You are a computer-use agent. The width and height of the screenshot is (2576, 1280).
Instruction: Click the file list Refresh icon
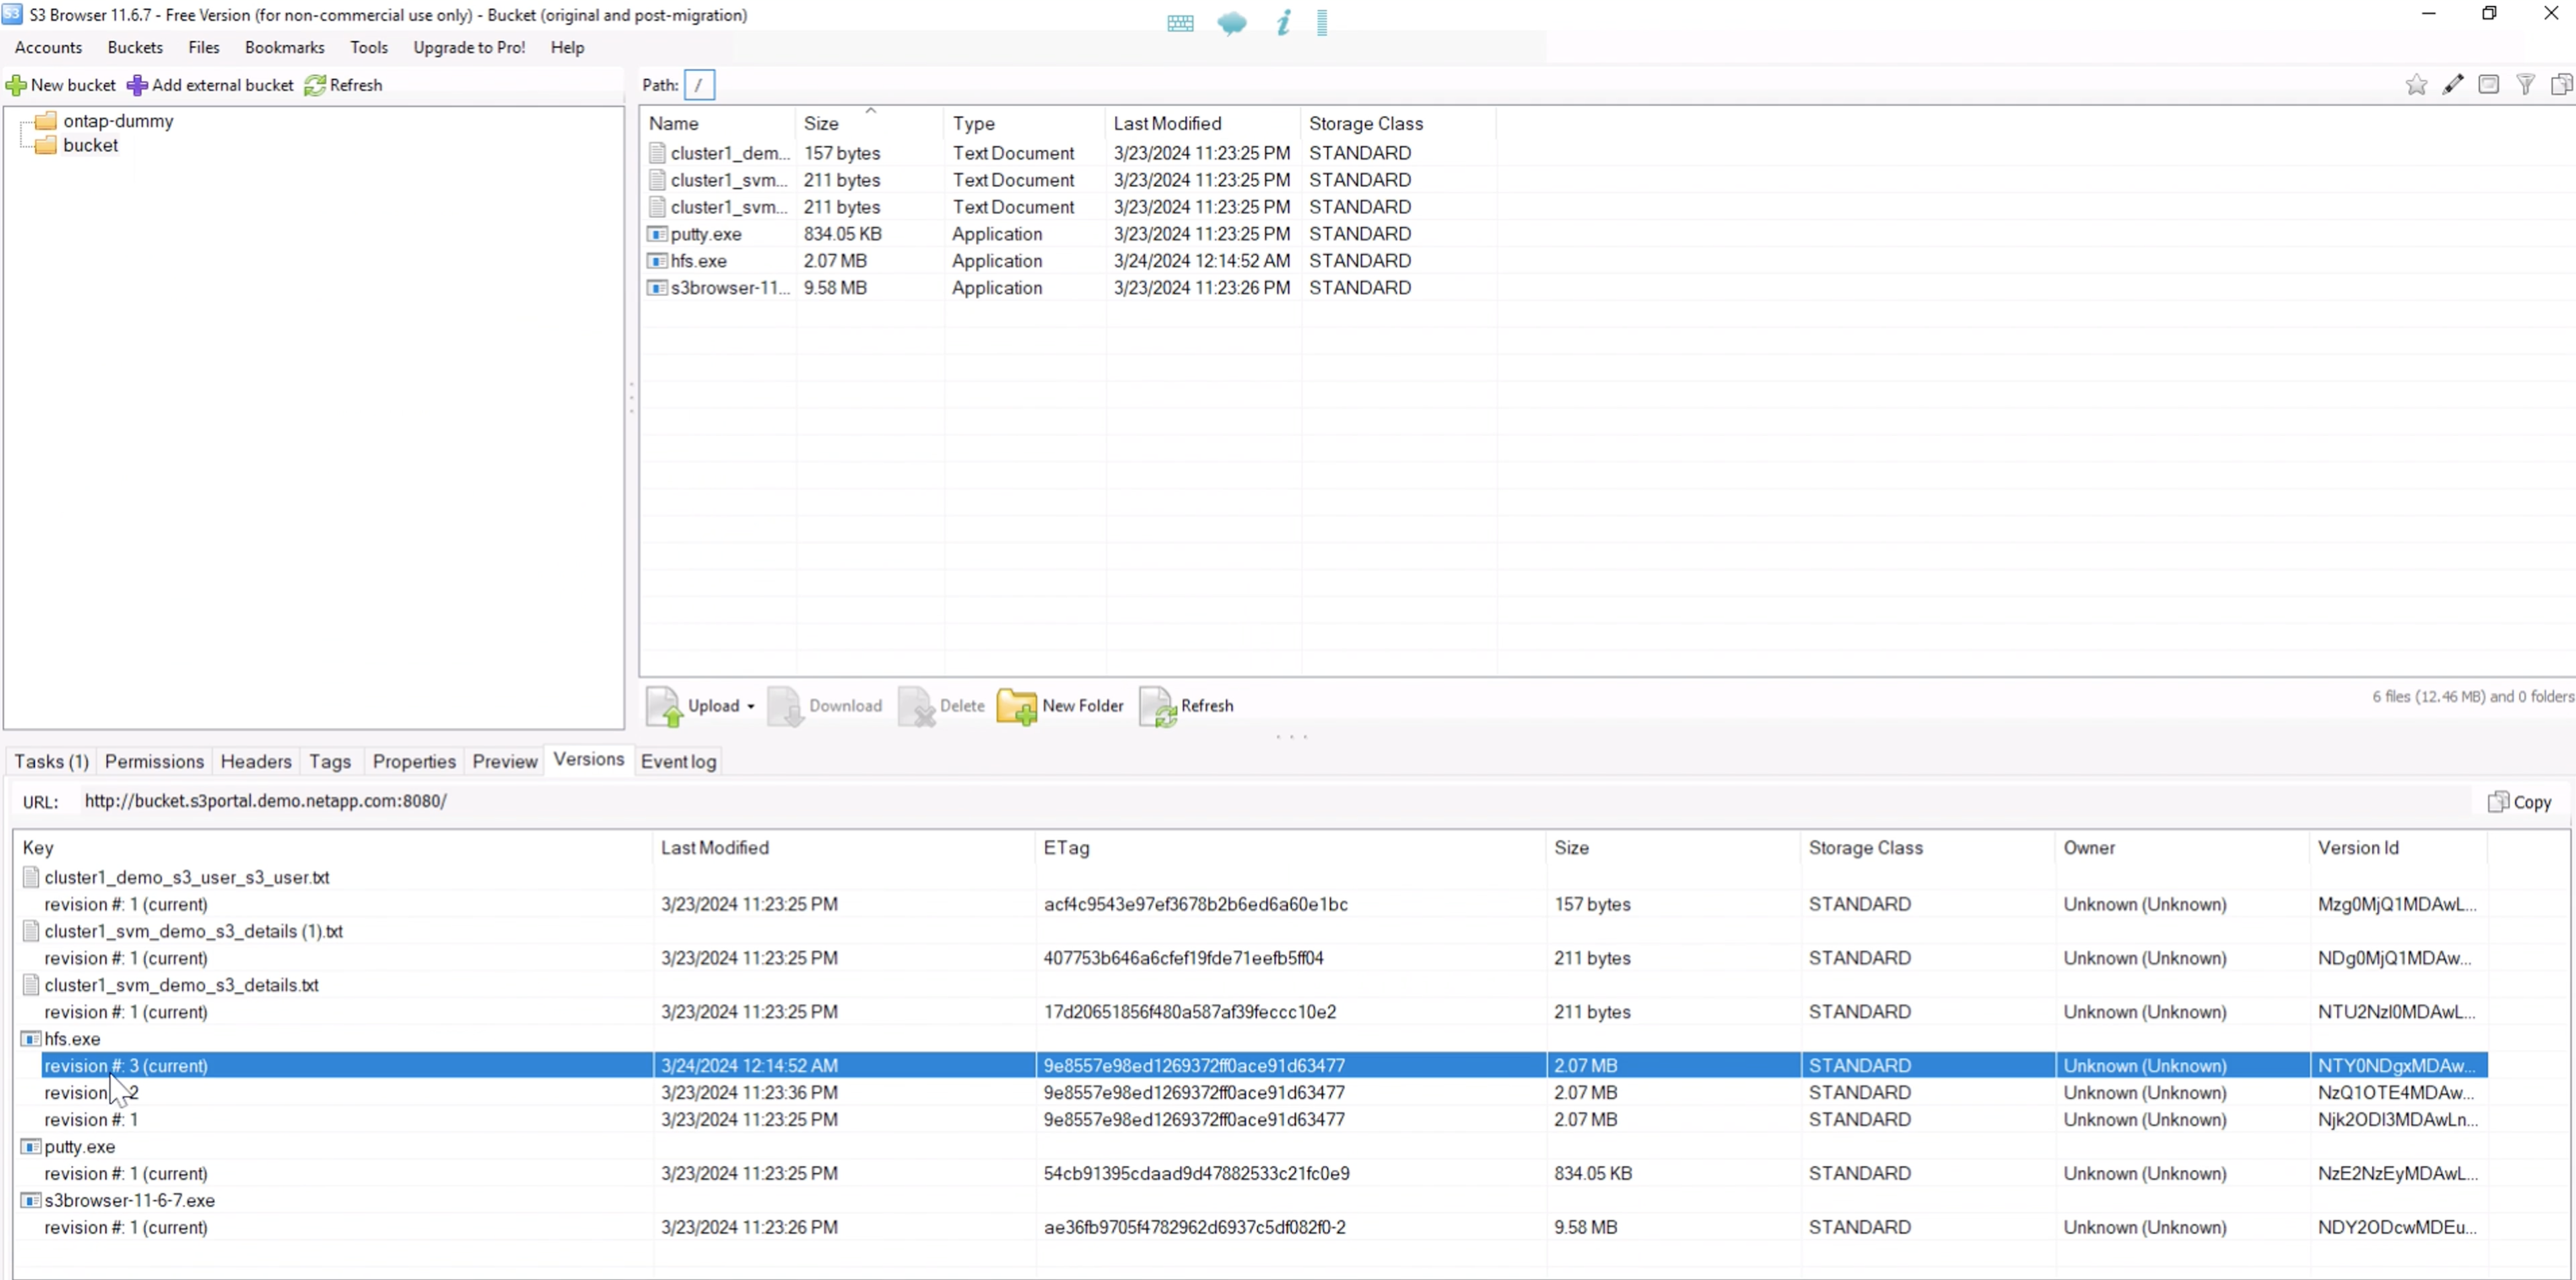point(1159,706)
